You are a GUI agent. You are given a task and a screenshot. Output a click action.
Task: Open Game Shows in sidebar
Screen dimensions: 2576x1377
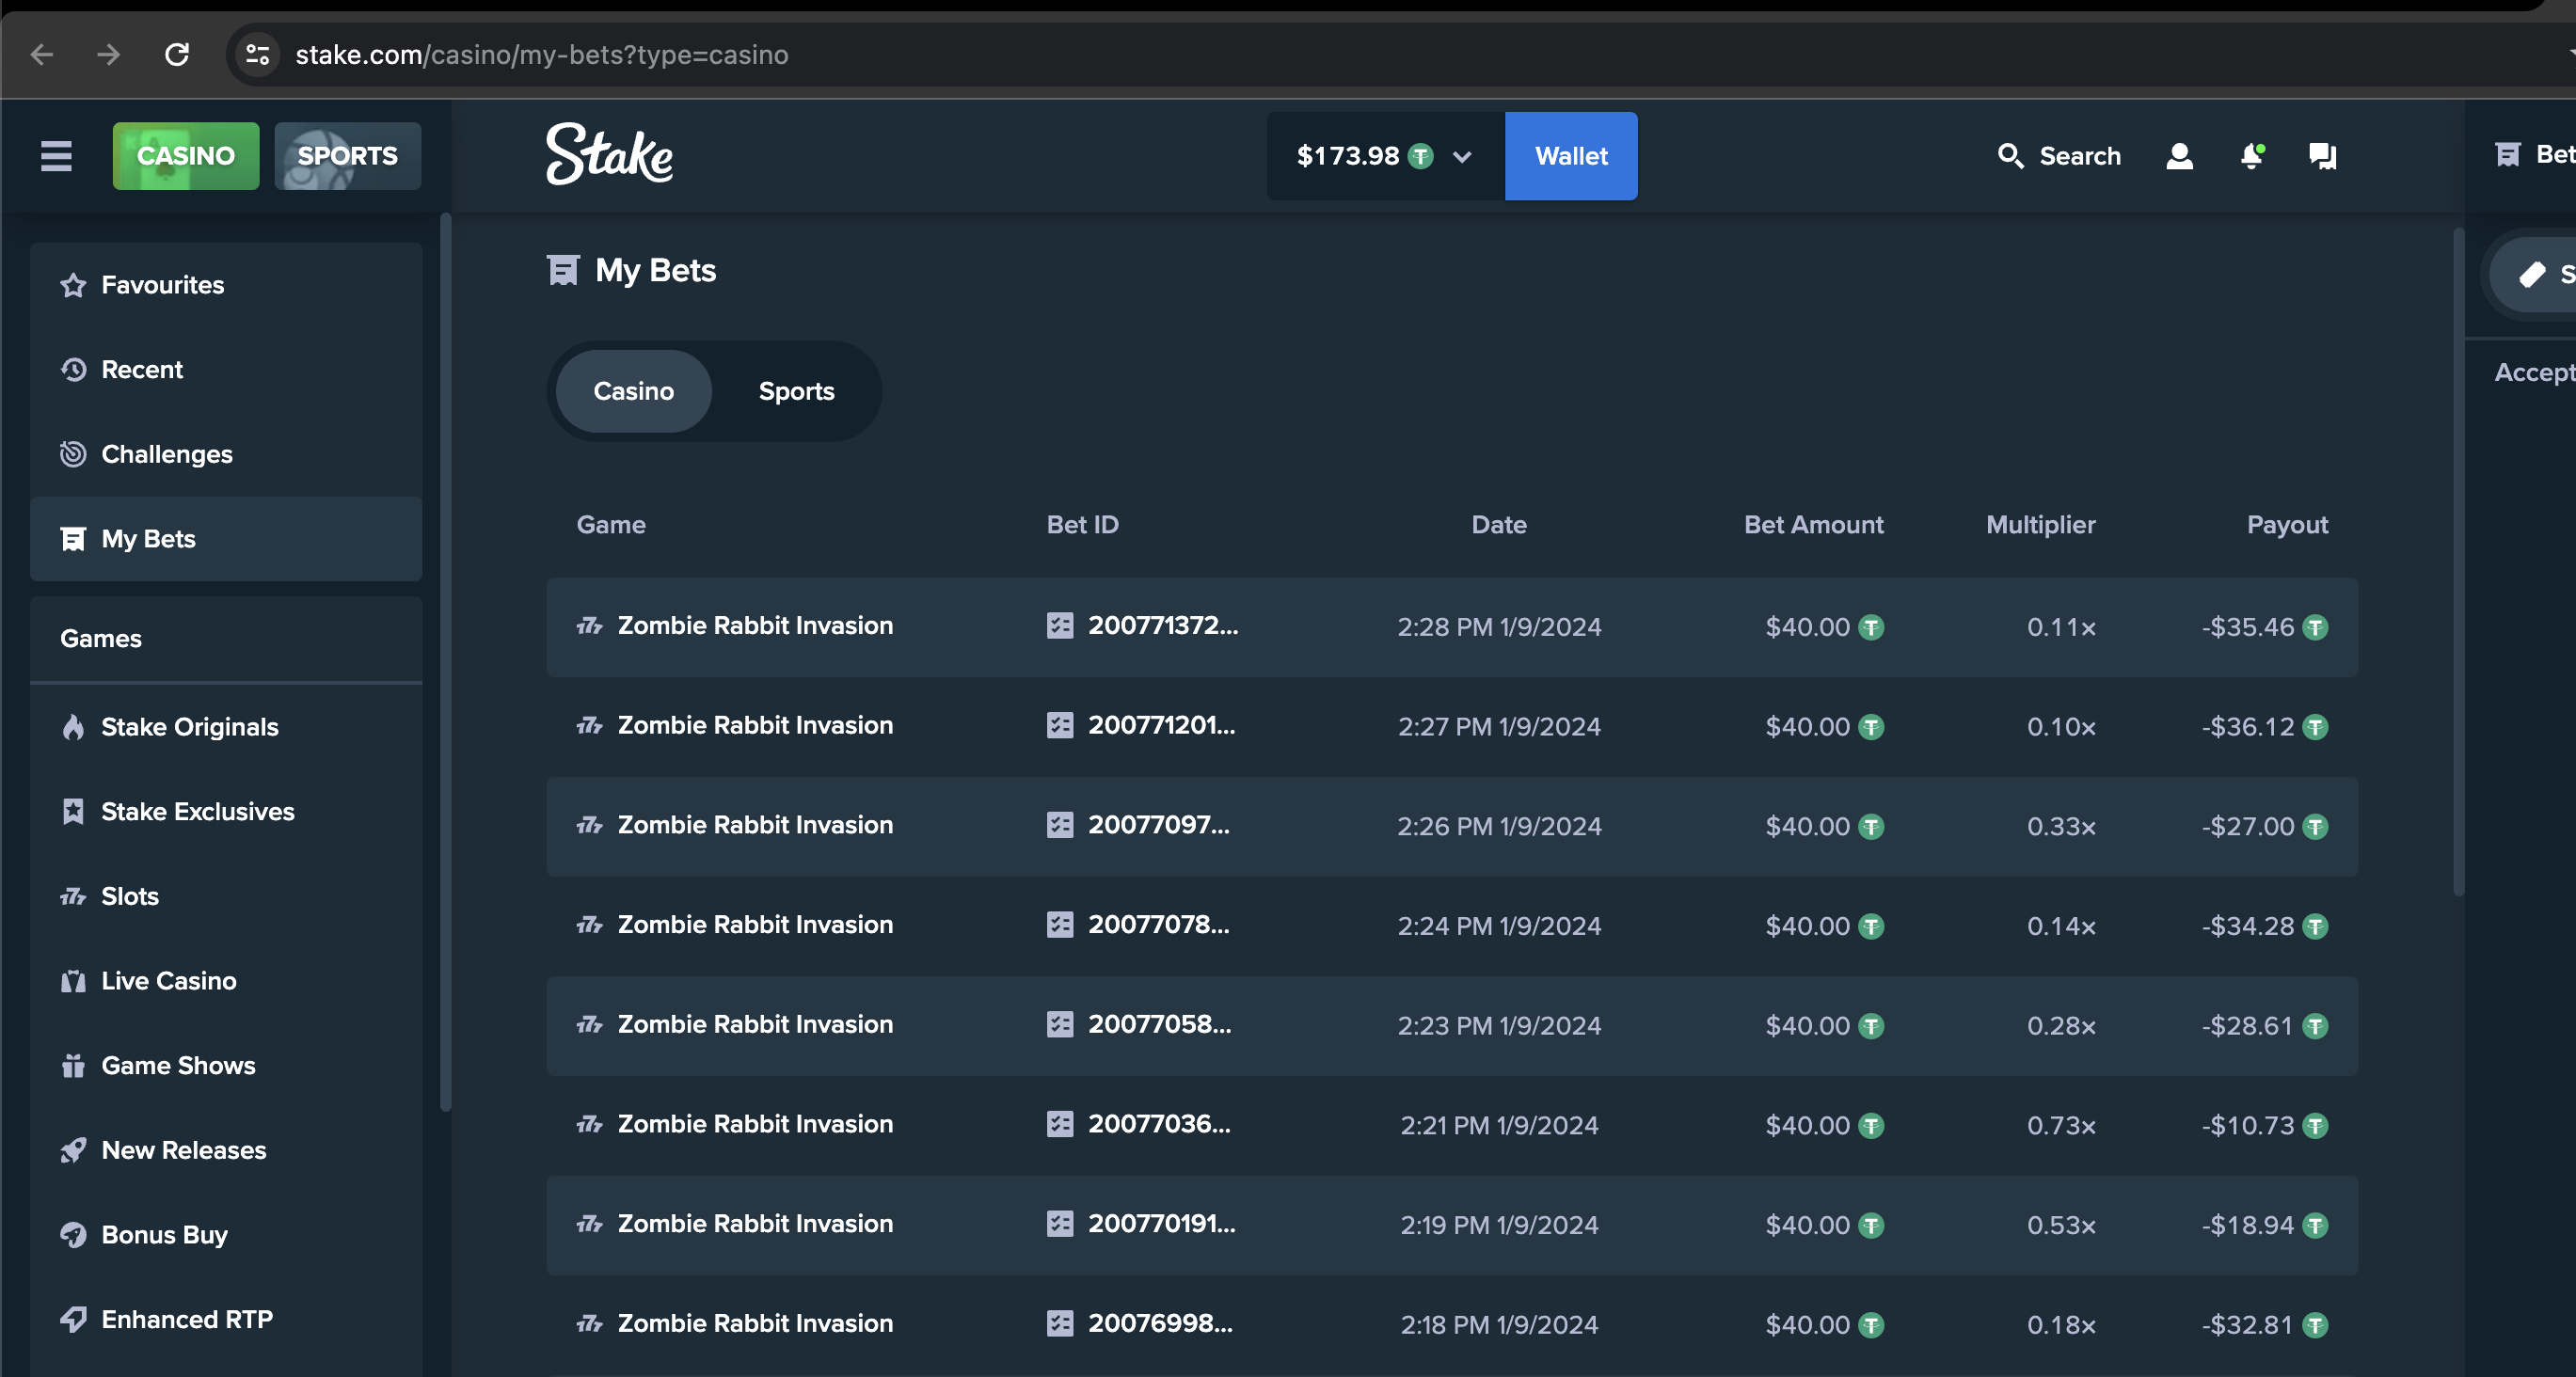226,1066
